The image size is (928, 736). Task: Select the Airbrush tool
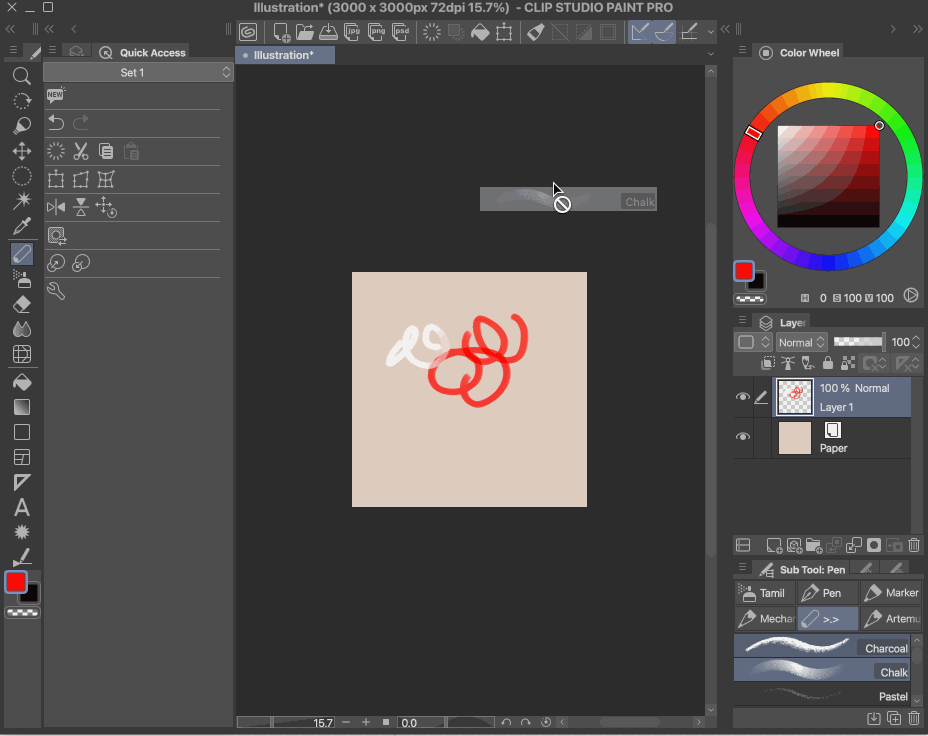click(x=22, y=279)
